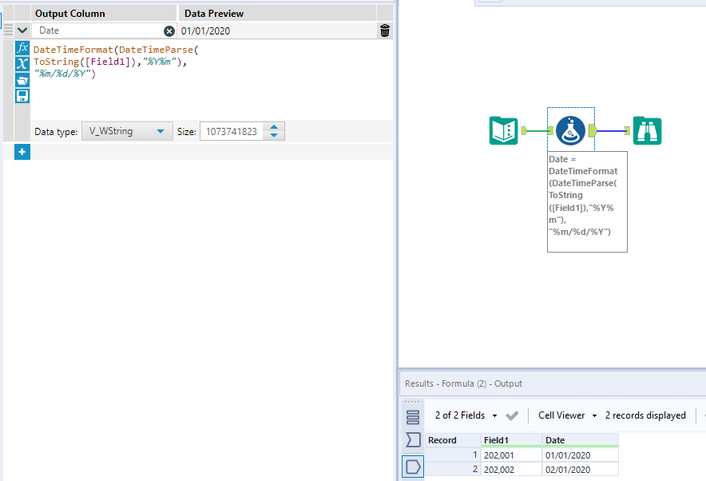Click the checkmark next to Fields

pos(511,415)
